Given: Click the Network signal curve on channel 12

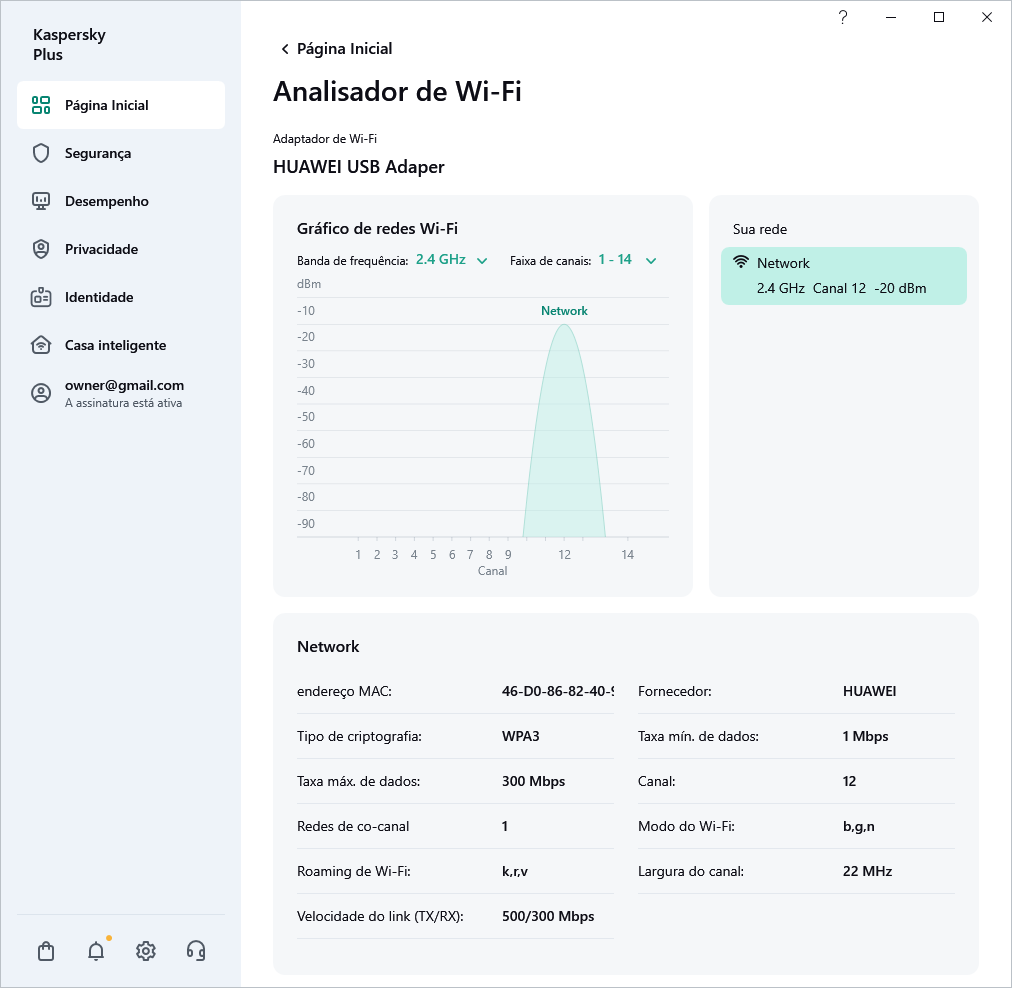Looking at the screenshot, I should tap(564, 430).
